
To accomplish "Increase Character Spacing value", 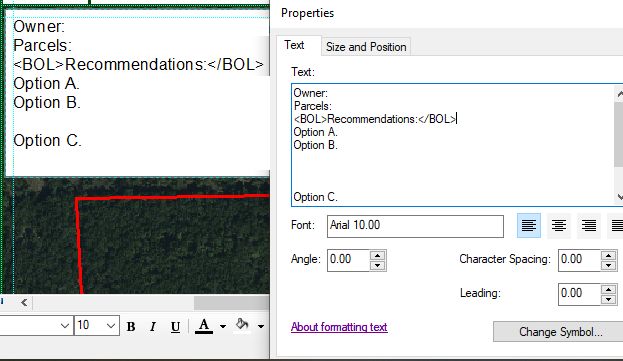I will coord(608,255).
